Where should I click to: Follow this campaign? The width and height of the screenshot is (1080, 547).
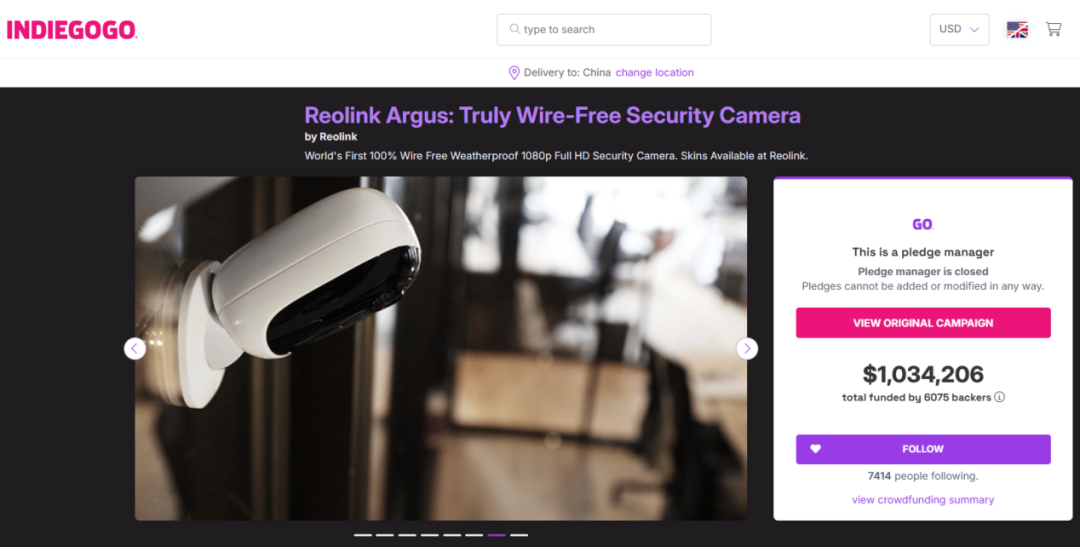pyautogui.click(x=923, y=449)
